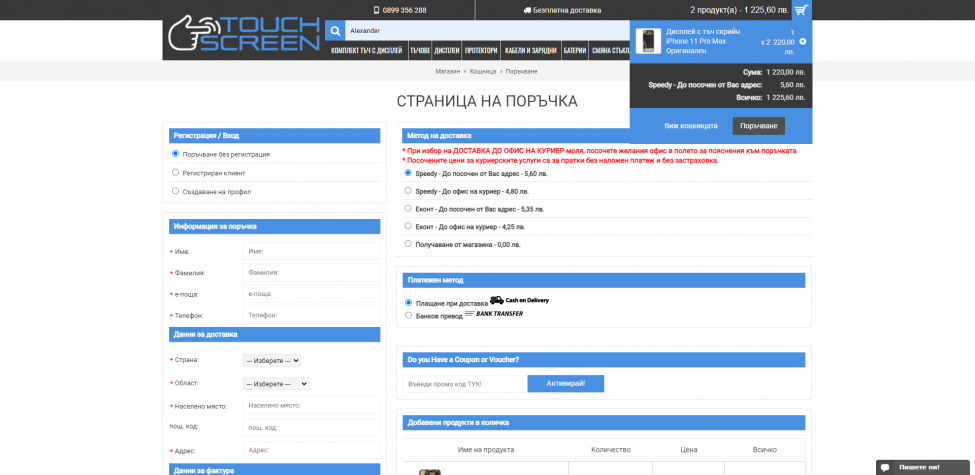This screenshot has width=975, height=475.
Task: Click the delivery truck icon in top bar
Action: 527,10
